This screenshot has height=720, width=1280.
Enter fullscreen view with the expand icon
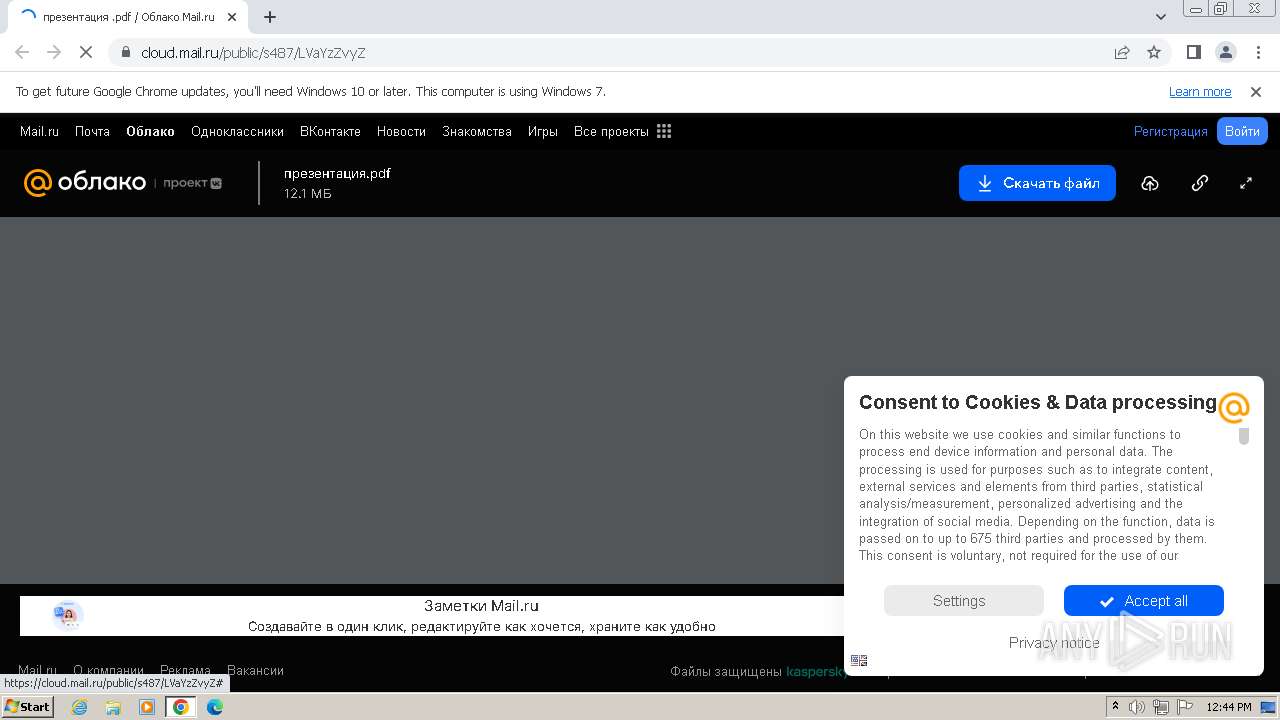tap(1246, 183)
